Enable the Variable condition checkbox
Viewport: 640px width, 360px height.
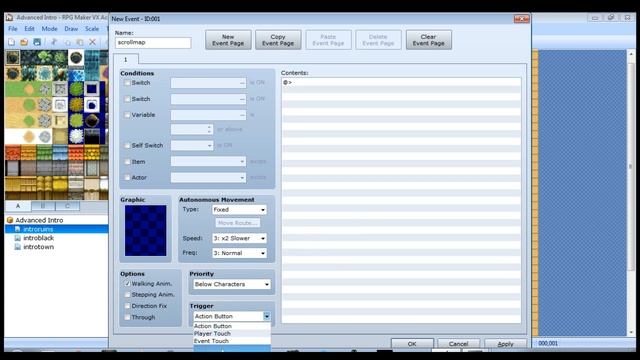127,115
